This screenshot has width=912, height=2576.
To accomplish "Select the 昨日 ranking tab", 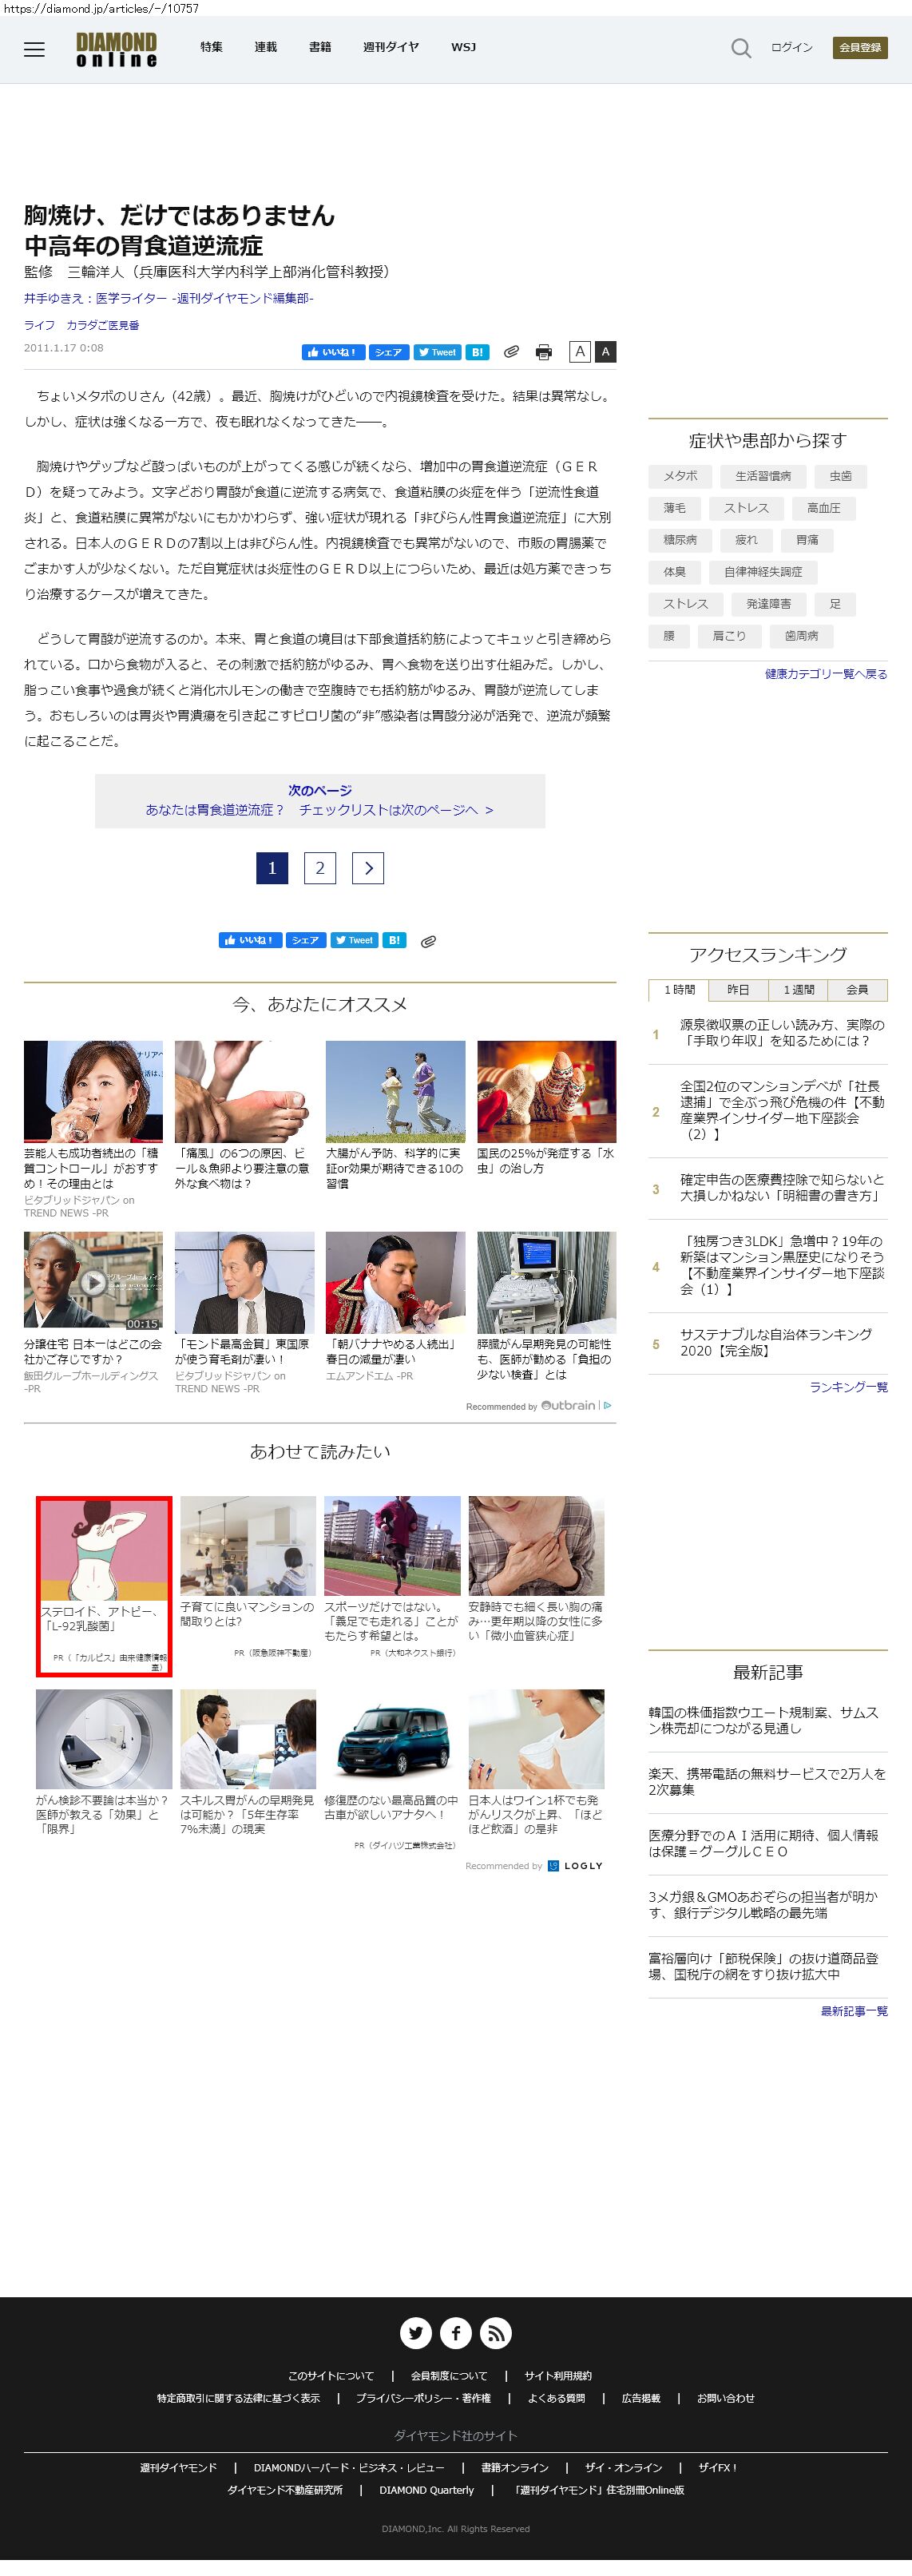I will pos(738,990).
